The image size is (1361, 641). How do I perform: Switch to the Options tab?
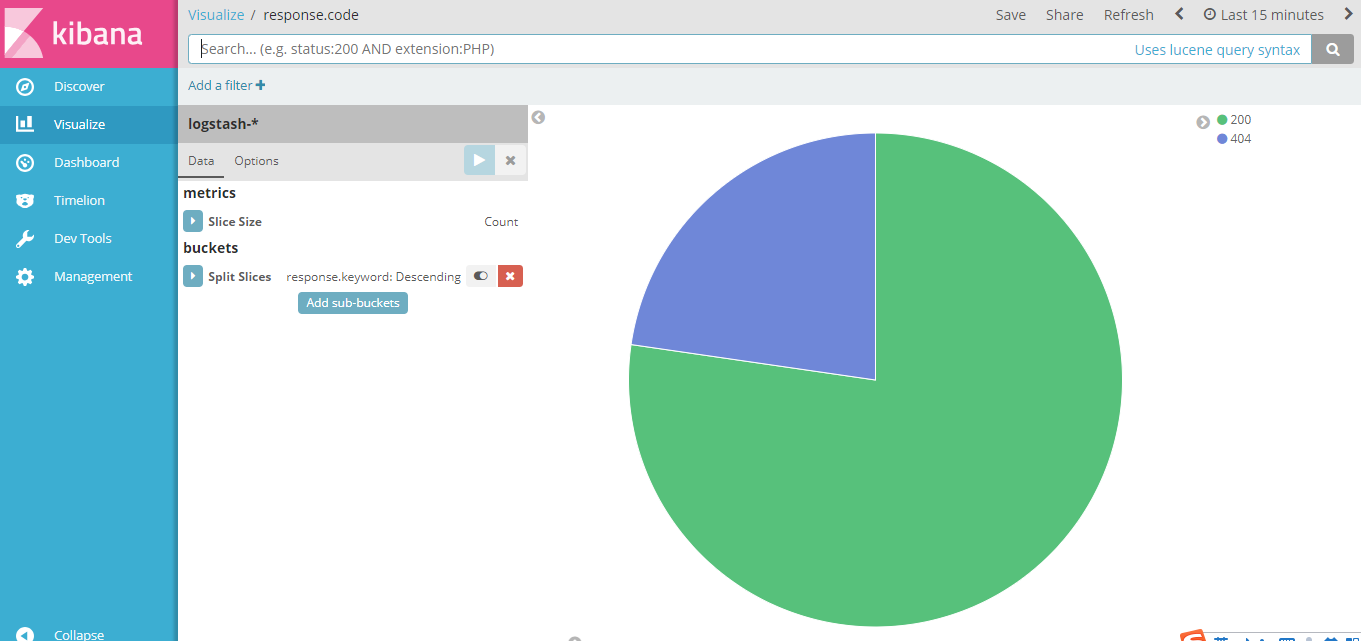pyautogui.click(x=256, y=161)
